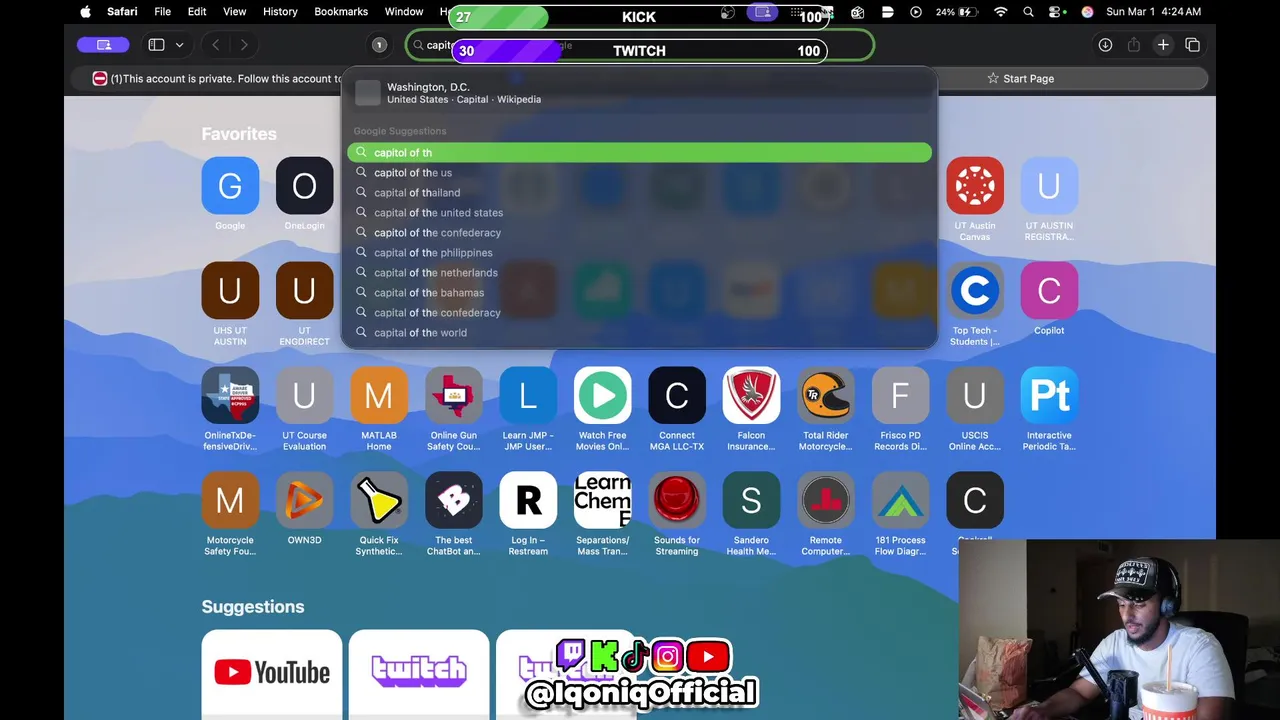Switch to the Start Page tab
The height and width of the screenshot is (720, 1280).
1020,78
